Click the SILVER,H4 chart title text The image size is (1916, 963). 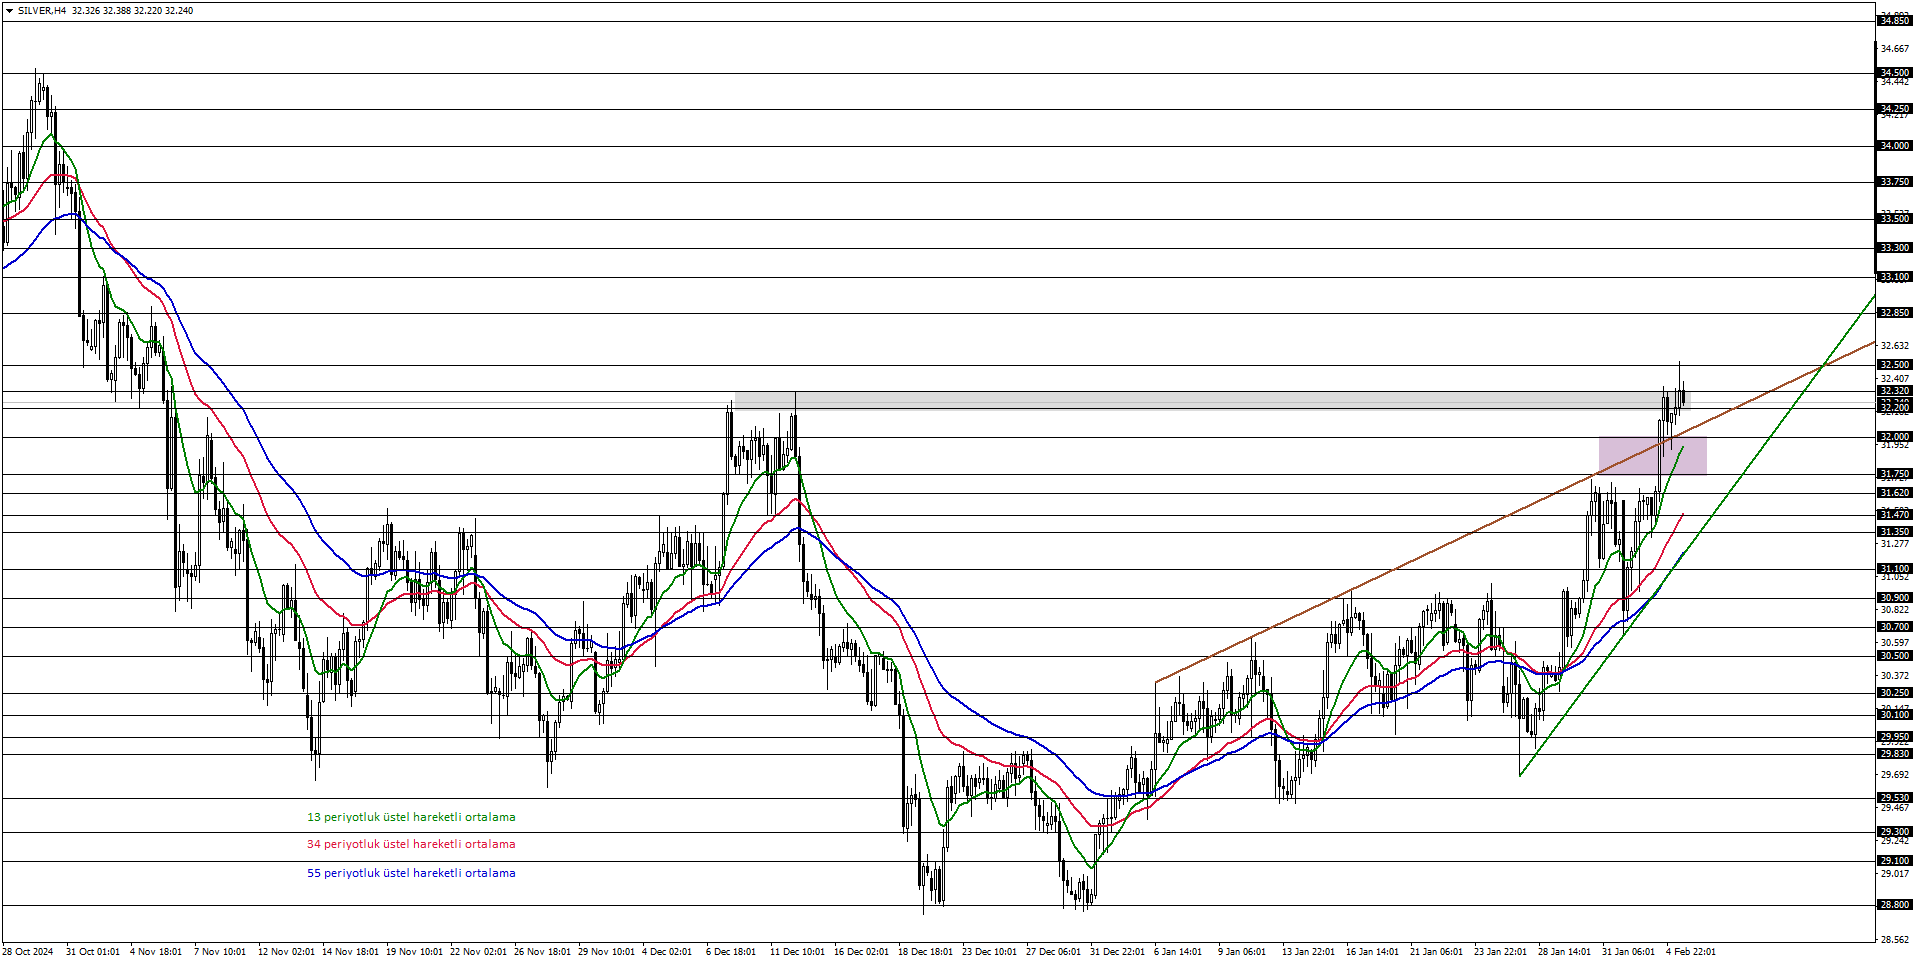(42, 11)
